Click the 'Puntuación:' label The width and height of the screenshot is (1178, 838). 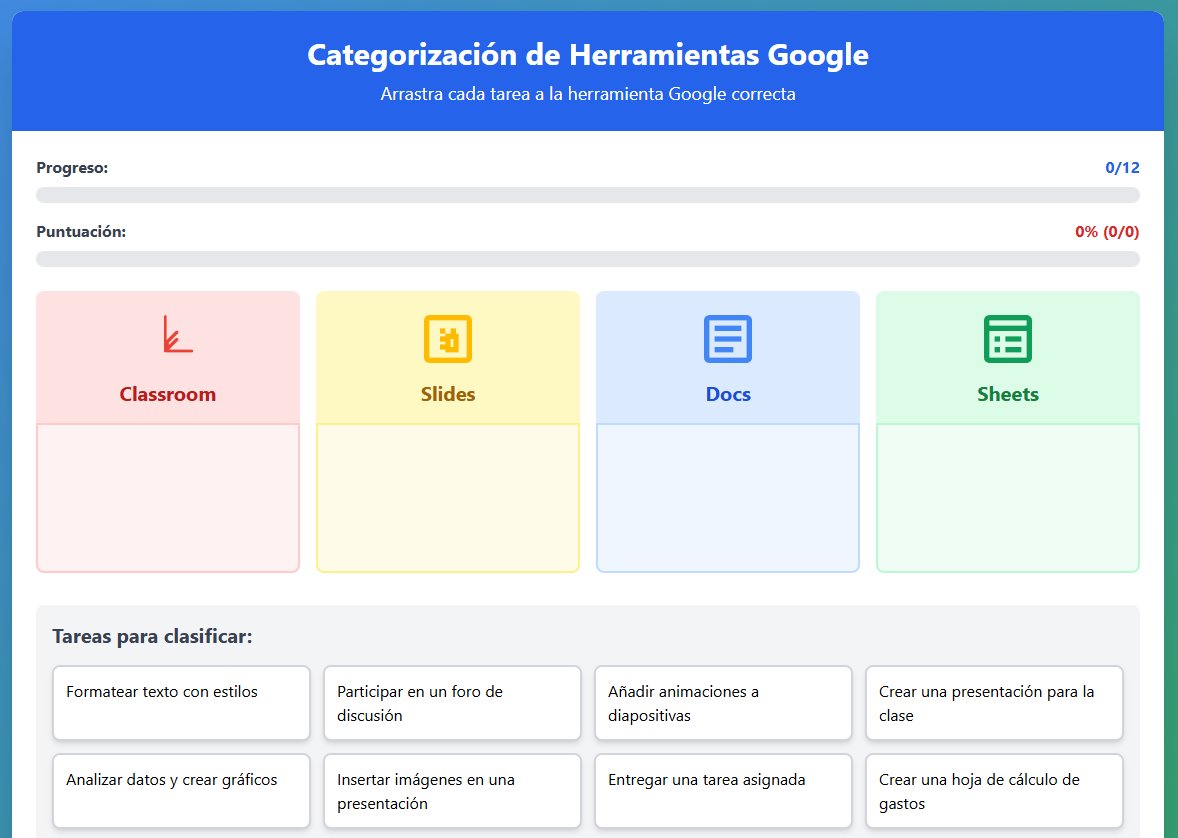[x=81, y=231]
